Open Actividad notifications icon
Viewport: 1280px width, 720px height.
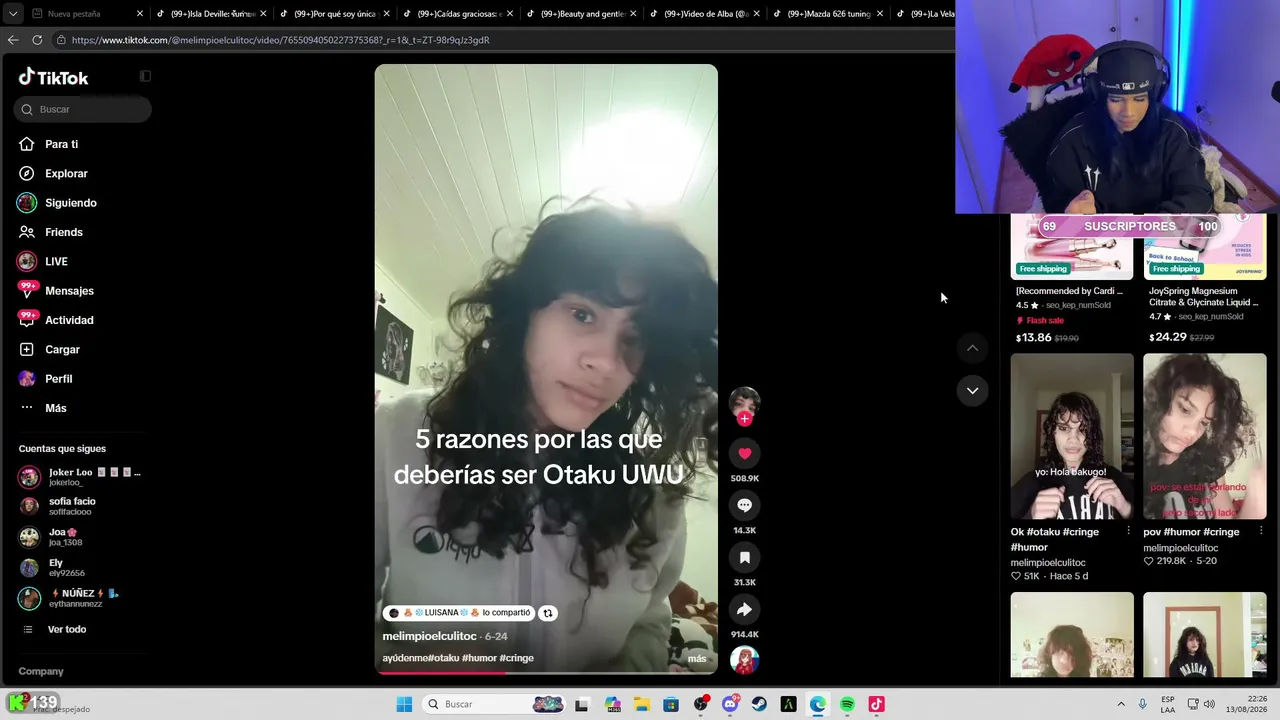coord(27,320)
